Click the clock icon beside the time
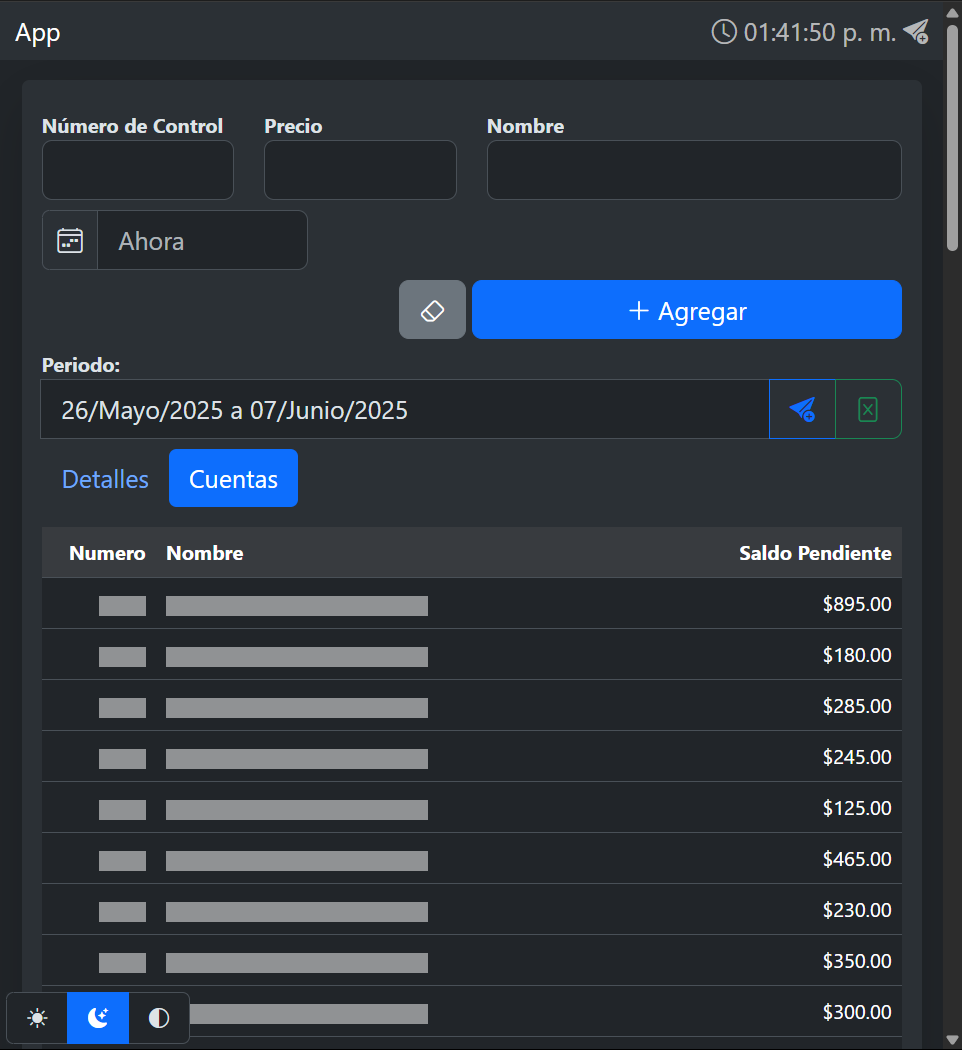Image resolution: width=962 pixels, height=1050 pixels. pos(723,32)
